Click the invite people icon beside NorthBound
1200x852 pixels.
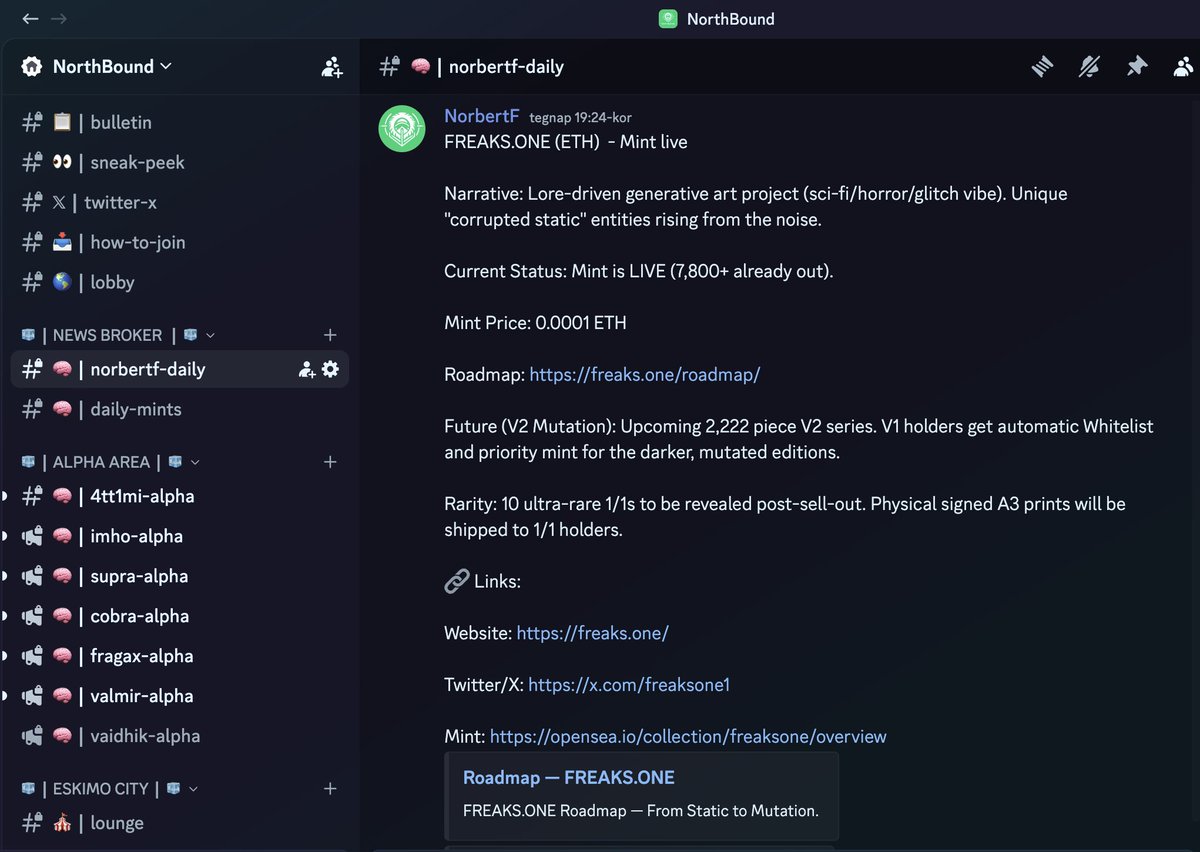[332, 67]
